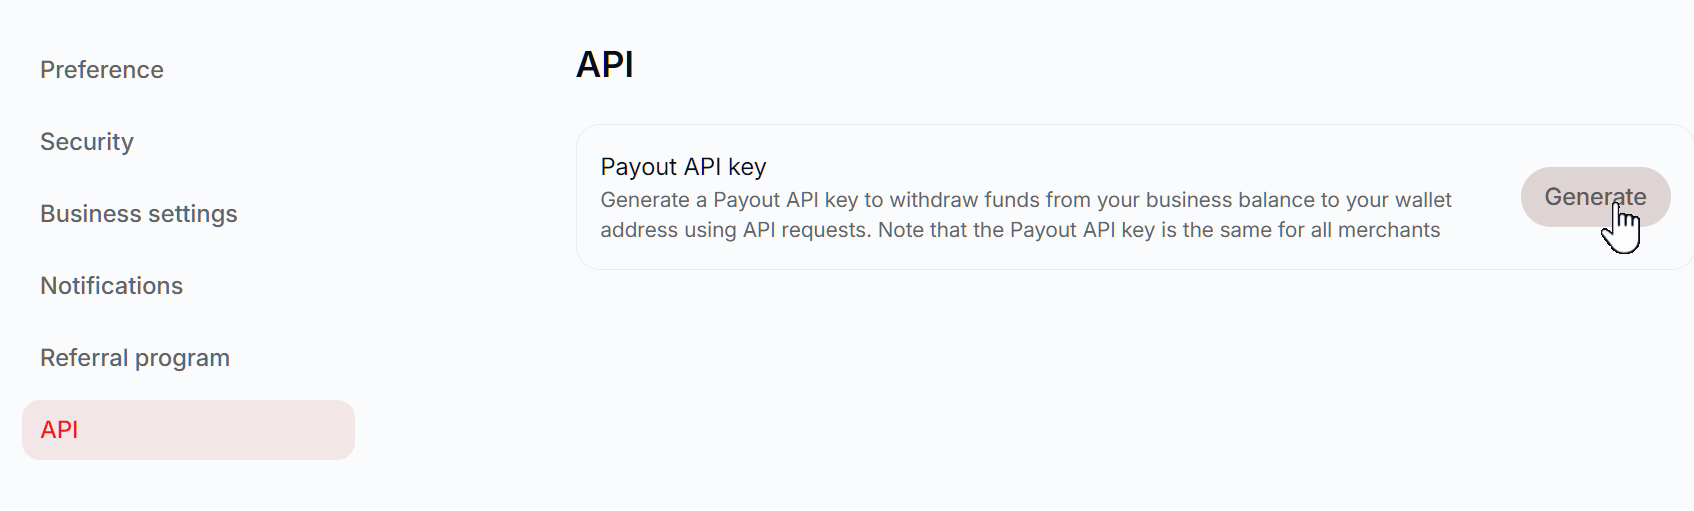This screenshot has width=1694, height=511.
Task: Open the Referral program page
Action: click(135, 358)
